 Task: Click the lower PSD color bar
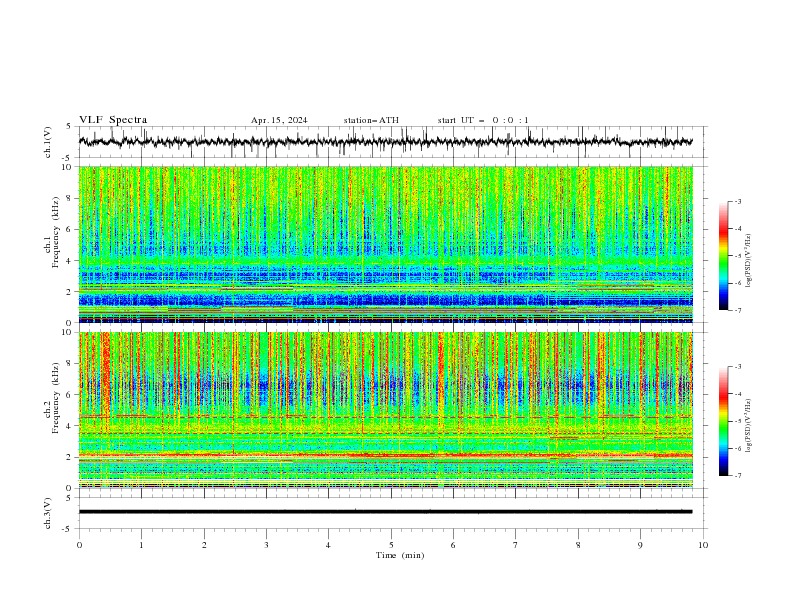click(x=723, y=421)
